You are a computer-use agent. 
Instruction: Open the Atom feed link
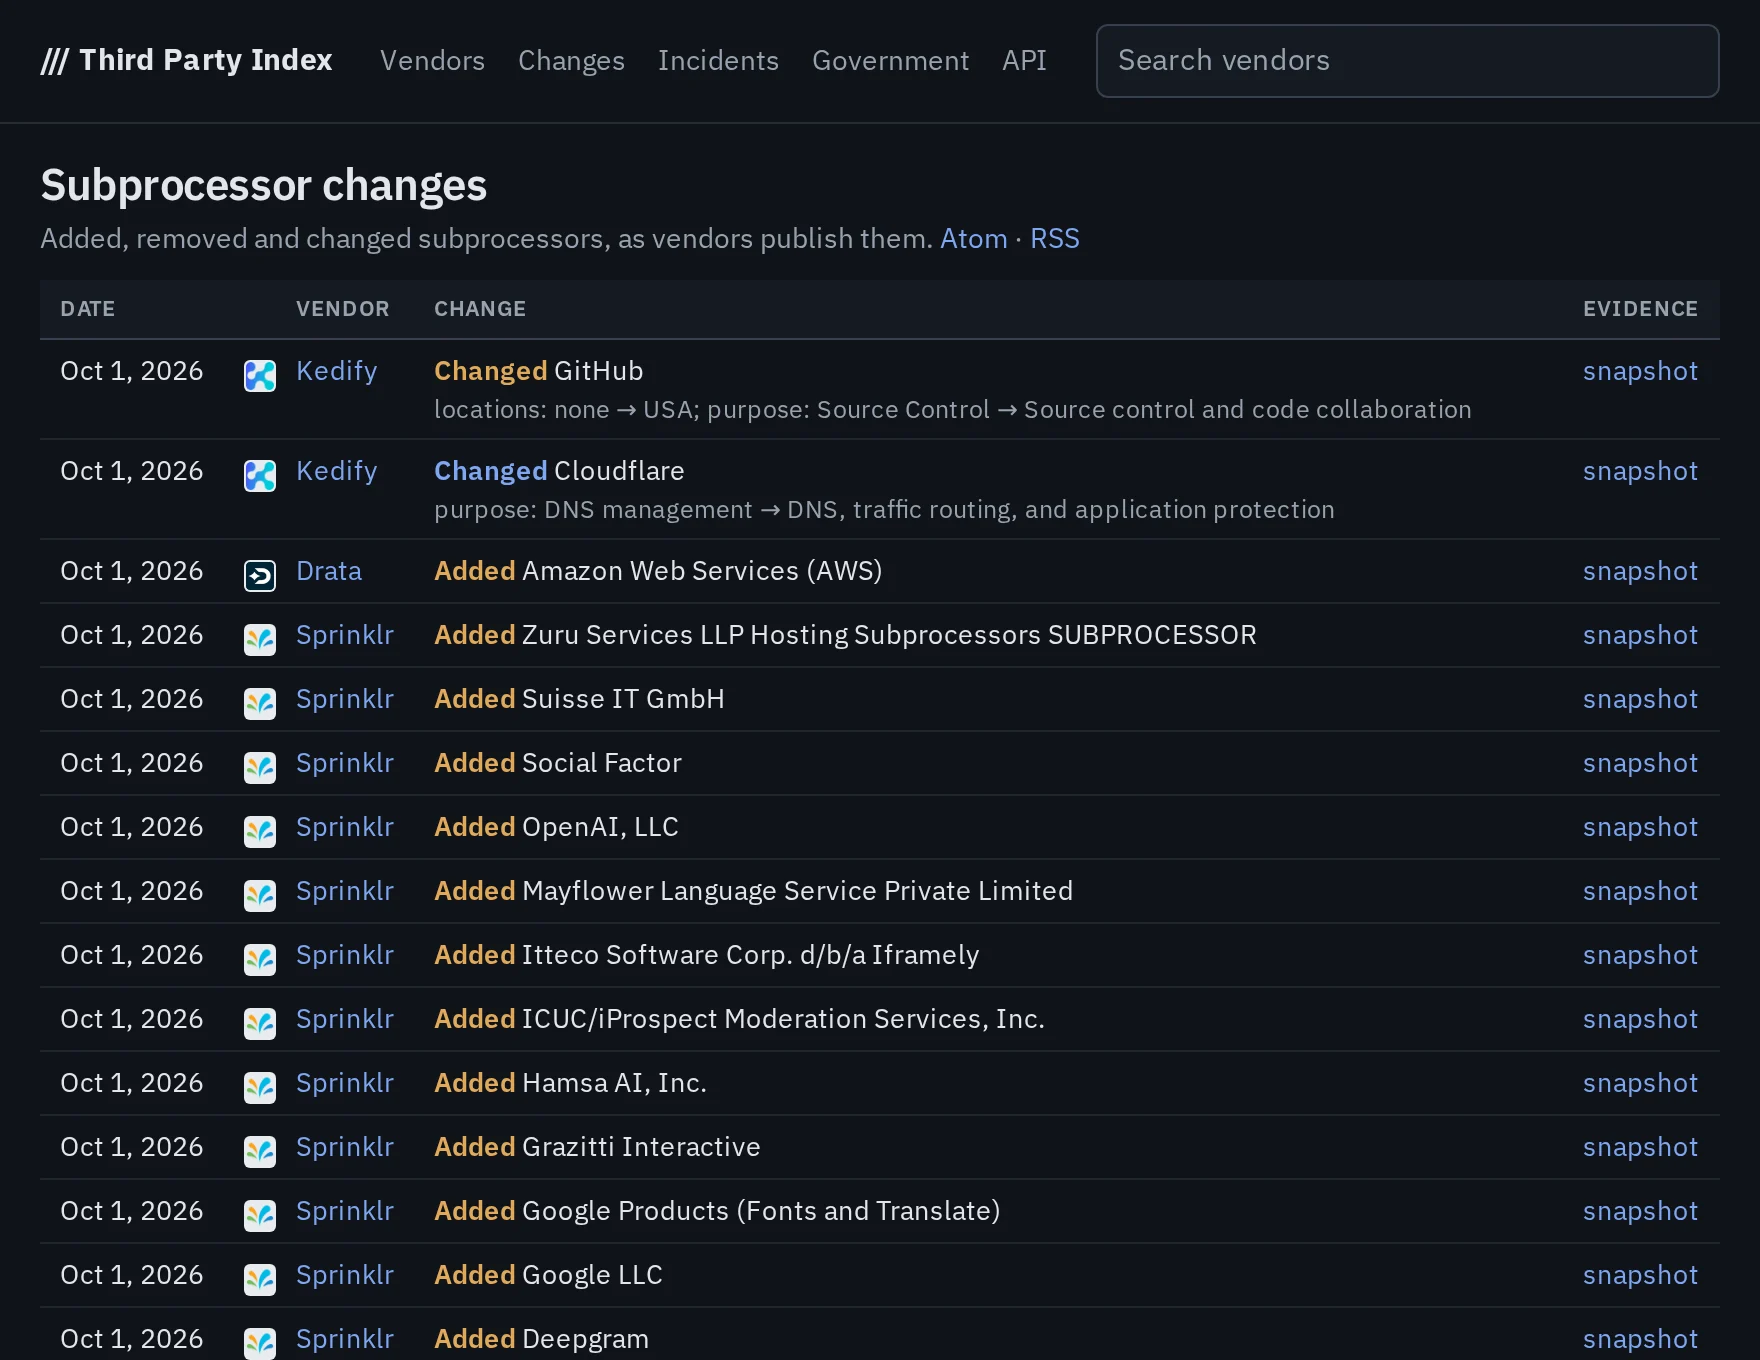click(973, 238)
